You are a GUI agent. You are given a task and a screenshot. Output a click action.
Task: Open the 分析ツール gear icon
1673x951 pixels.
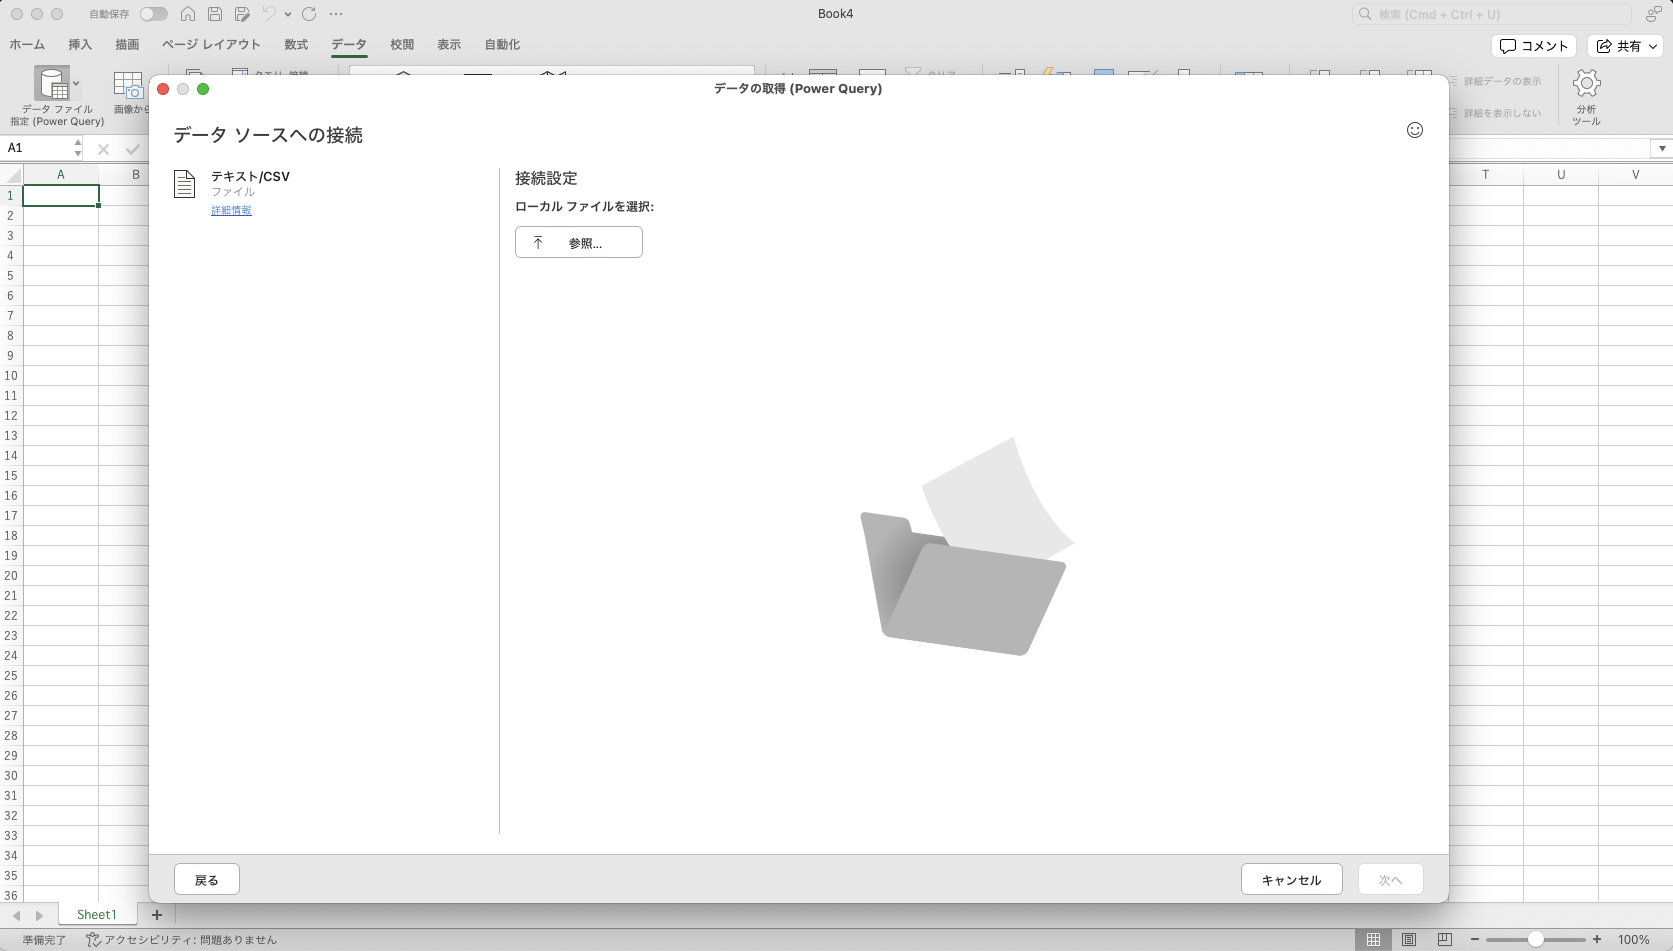(x=1587, y=83)
